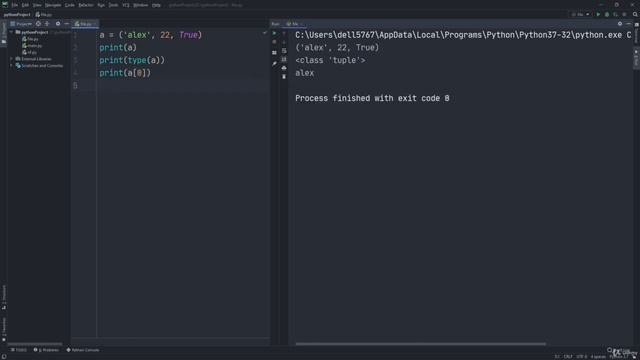This screenshot has width=640, height=360.
Task: Select the file.py editor tab
Action: coord(84,24)
